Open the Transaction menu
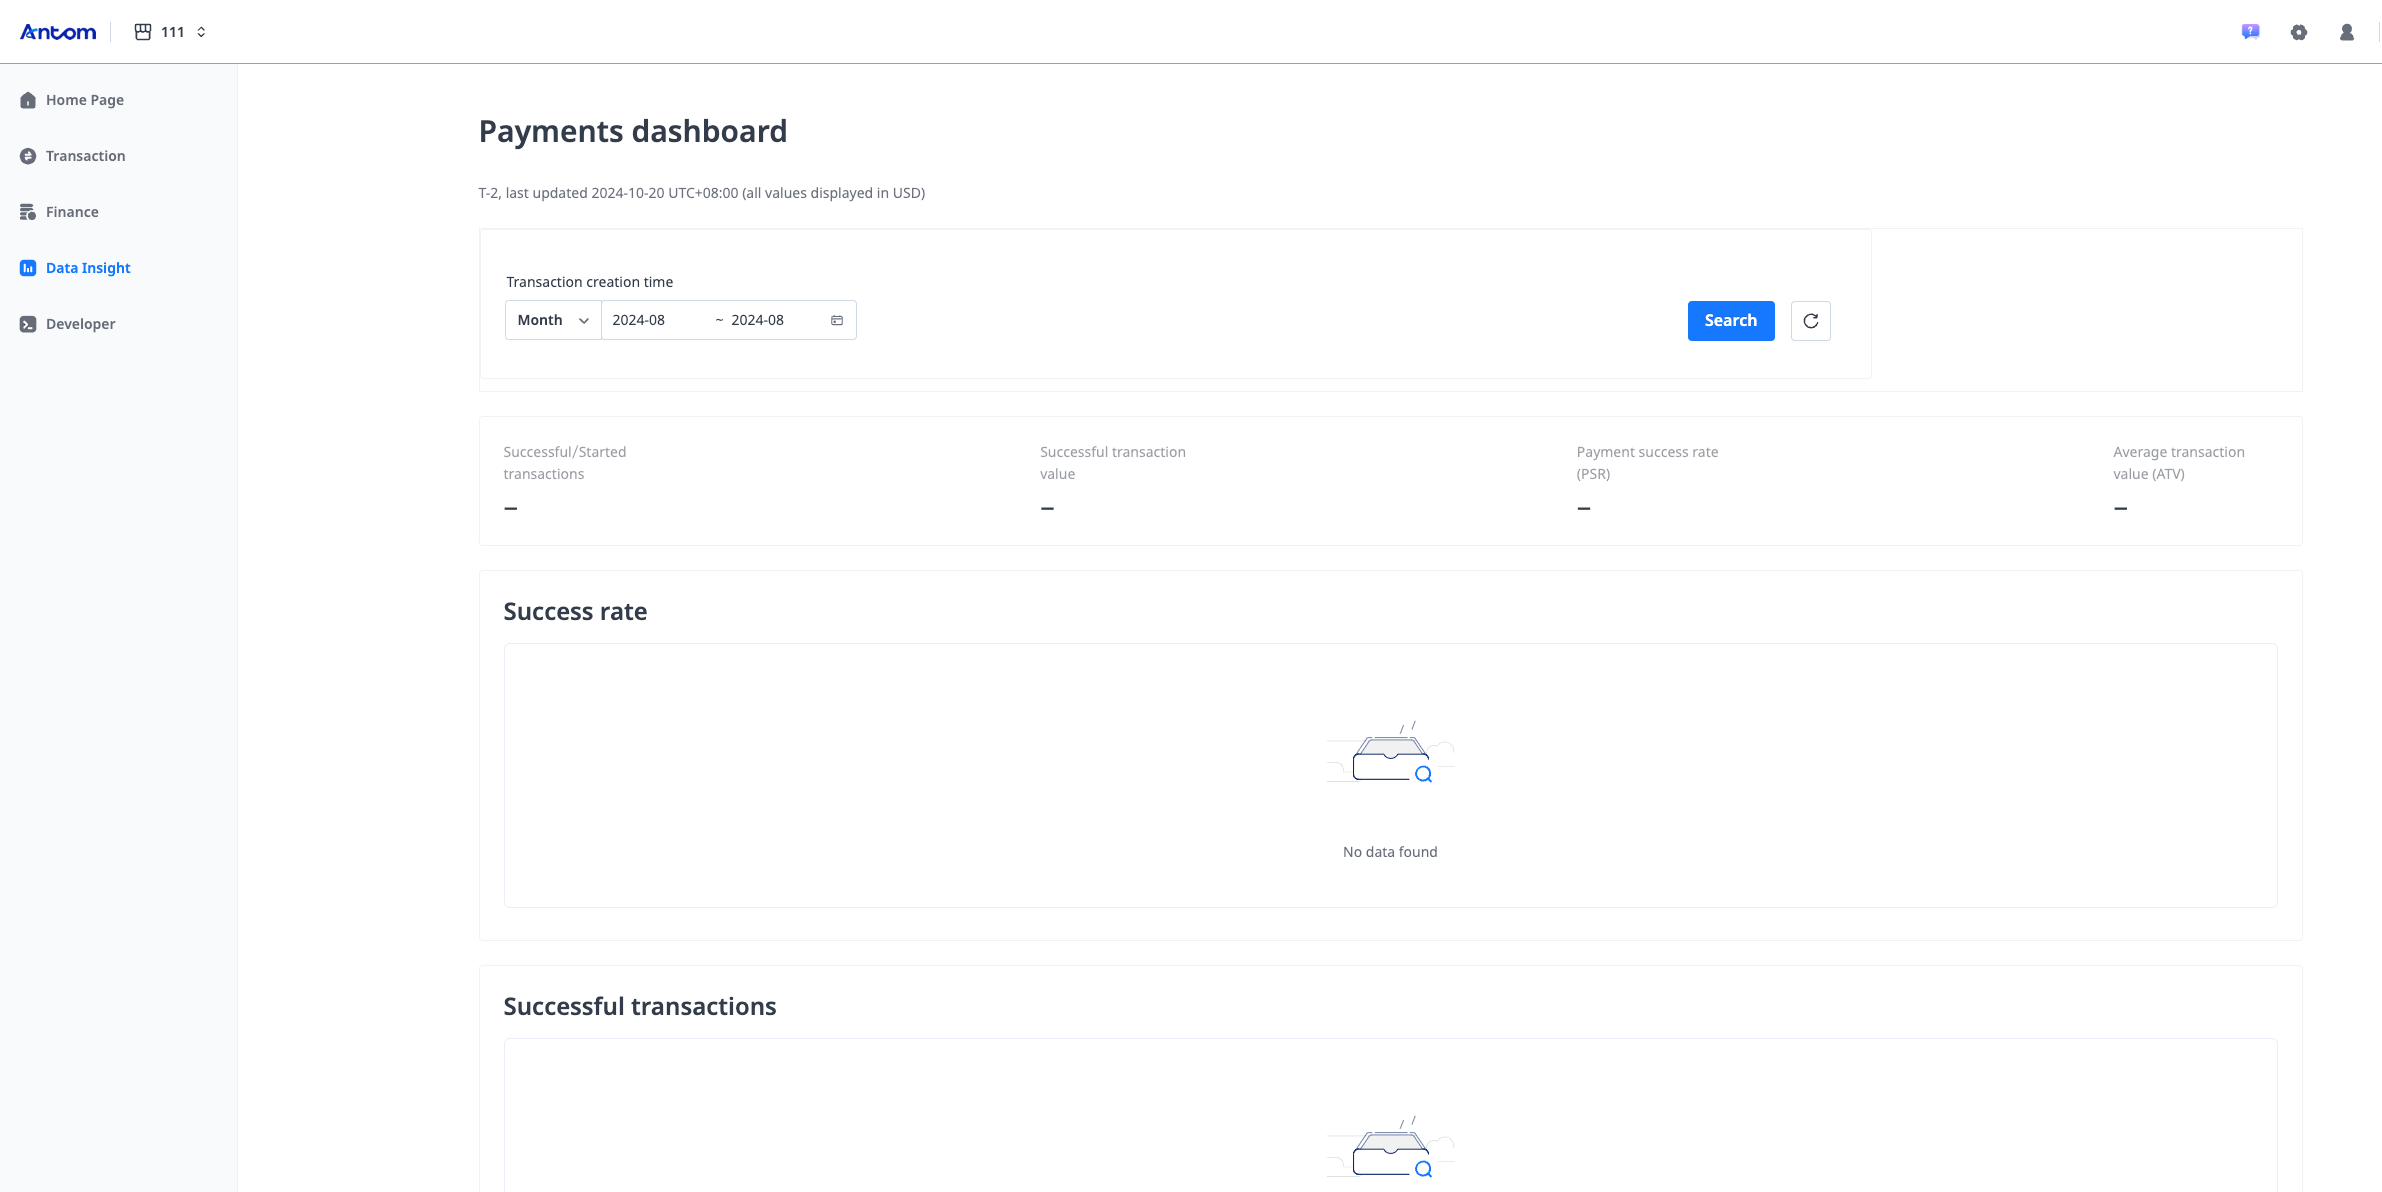The width and height of the screenshot is (2382, 1192). (85, 156)
